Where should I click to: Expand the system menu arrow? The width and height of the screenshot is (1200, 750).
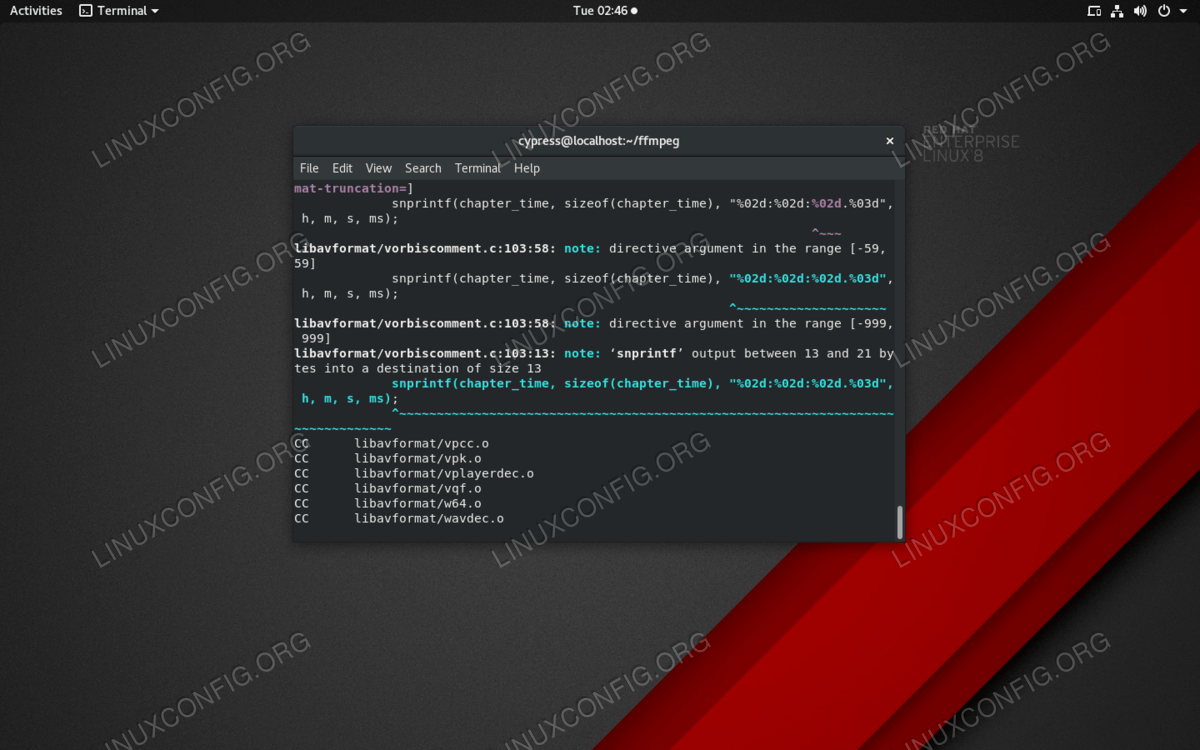click(1184, 11)
